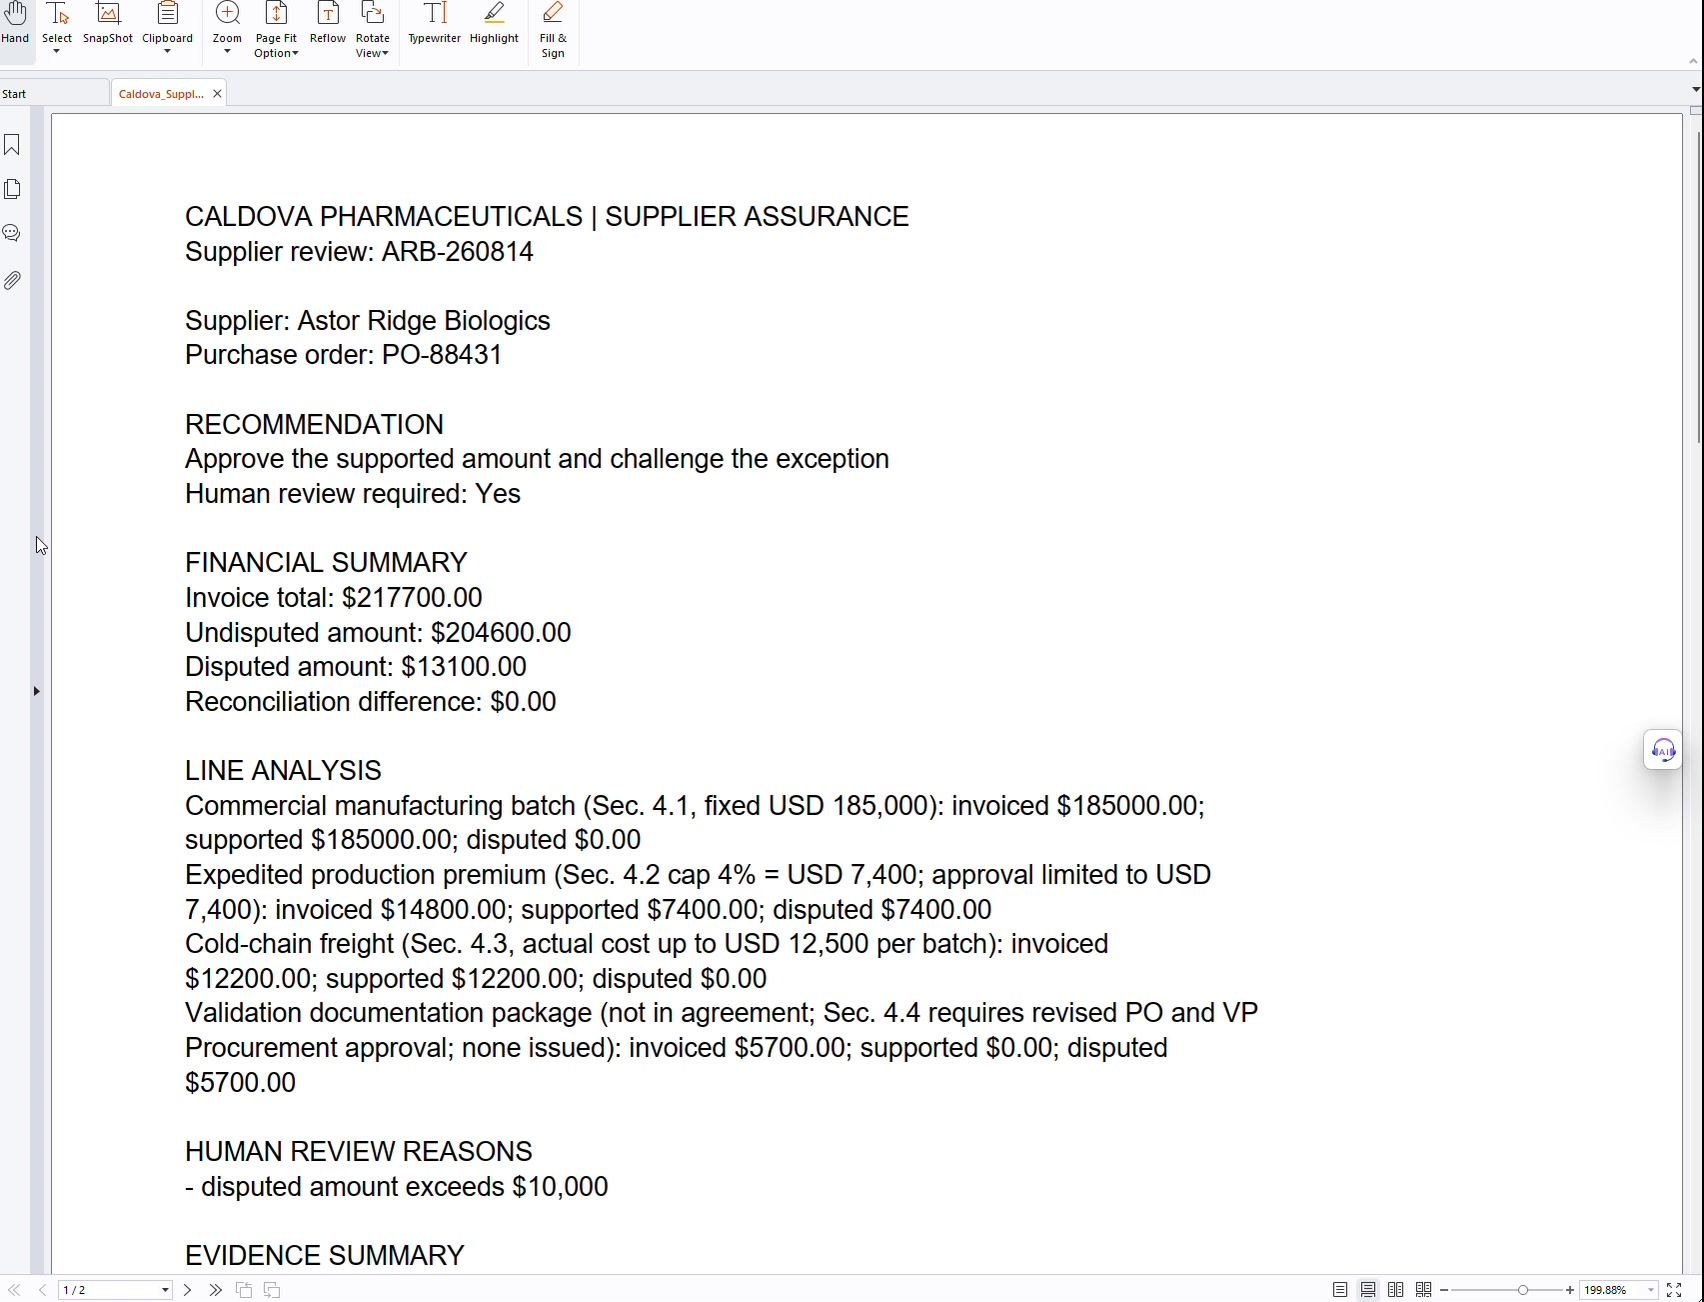Open the tab list dropdown arrow
The height and width of the screenshot is (1302, 1704).
click(1696, 90)
